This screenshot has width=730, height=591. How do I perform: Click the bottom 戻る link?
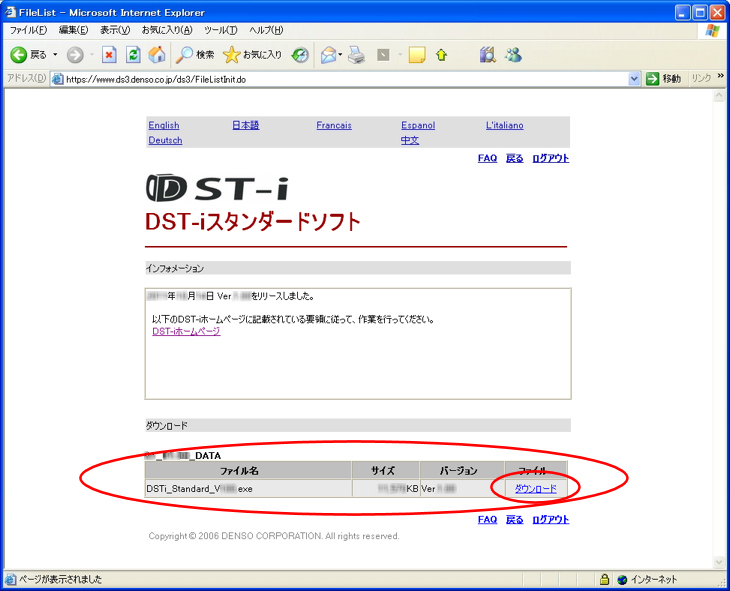click(x=514, y=519)
